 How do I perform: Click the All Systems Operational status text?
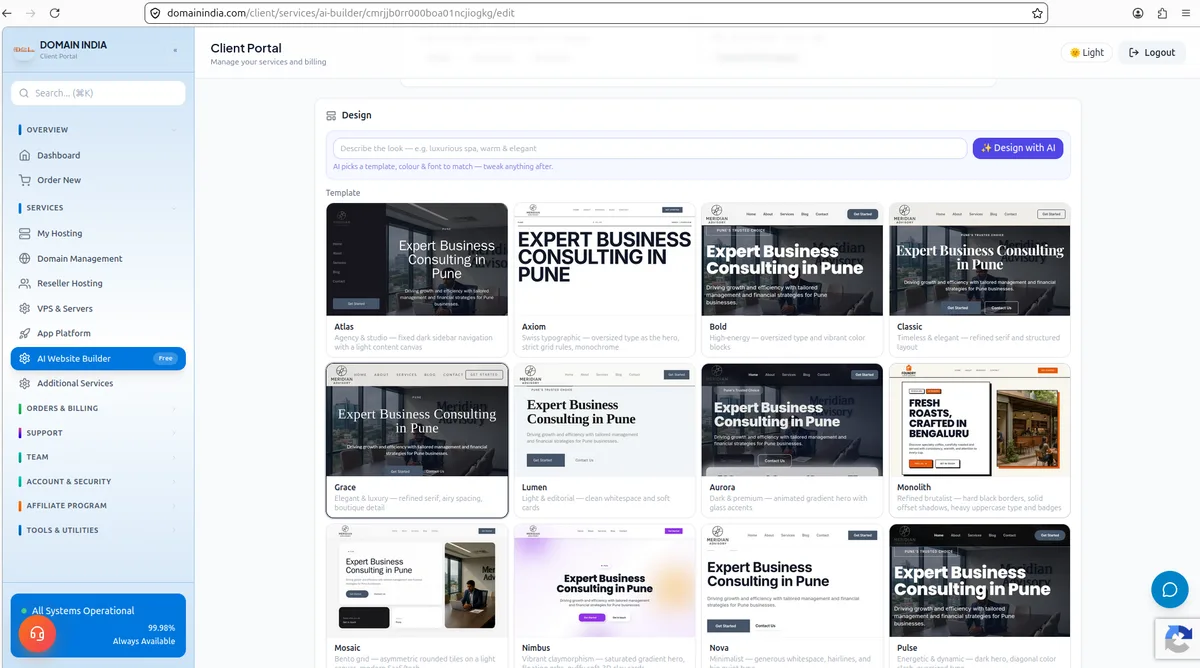coord(83,610)
